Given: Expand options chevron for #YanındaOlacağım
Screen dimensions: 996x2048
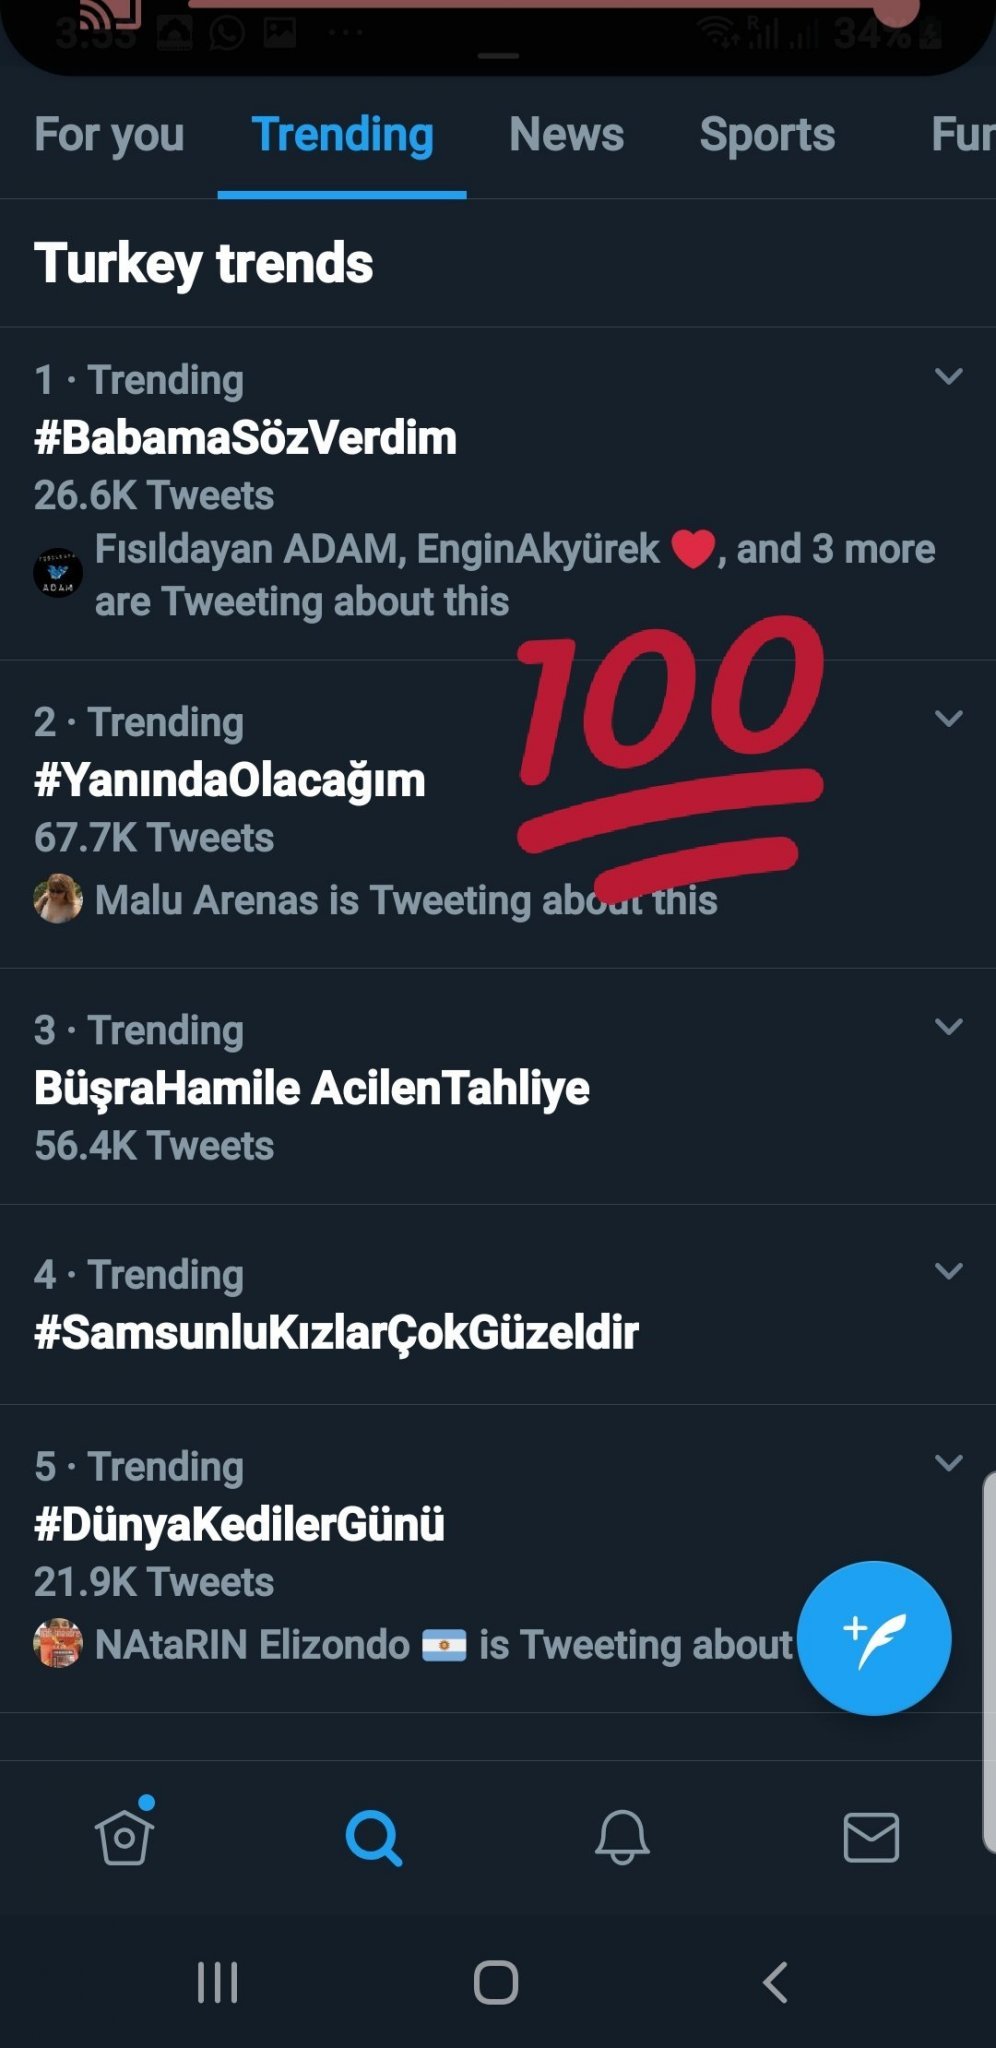Looking at the screenshot, I should (948, 718).
